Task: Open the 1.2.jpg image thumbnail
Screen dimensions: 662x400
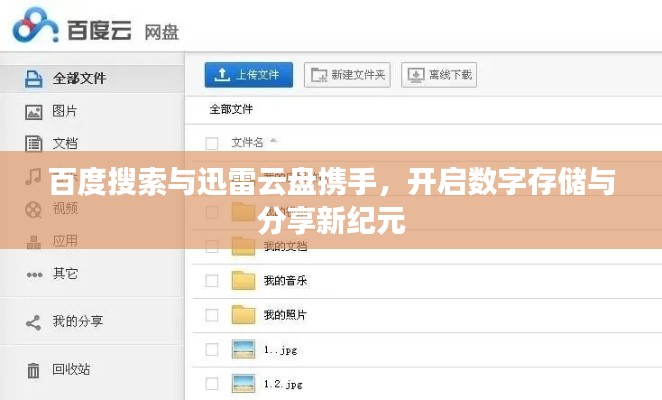Action: (244, 383)
